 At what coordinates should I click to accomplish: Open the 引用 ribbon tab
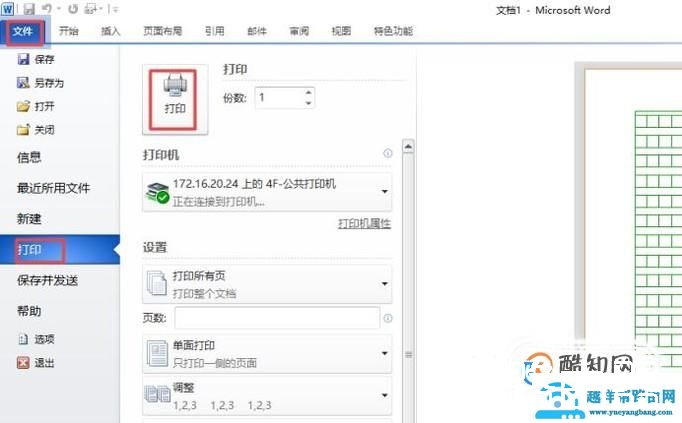[214, 31]
